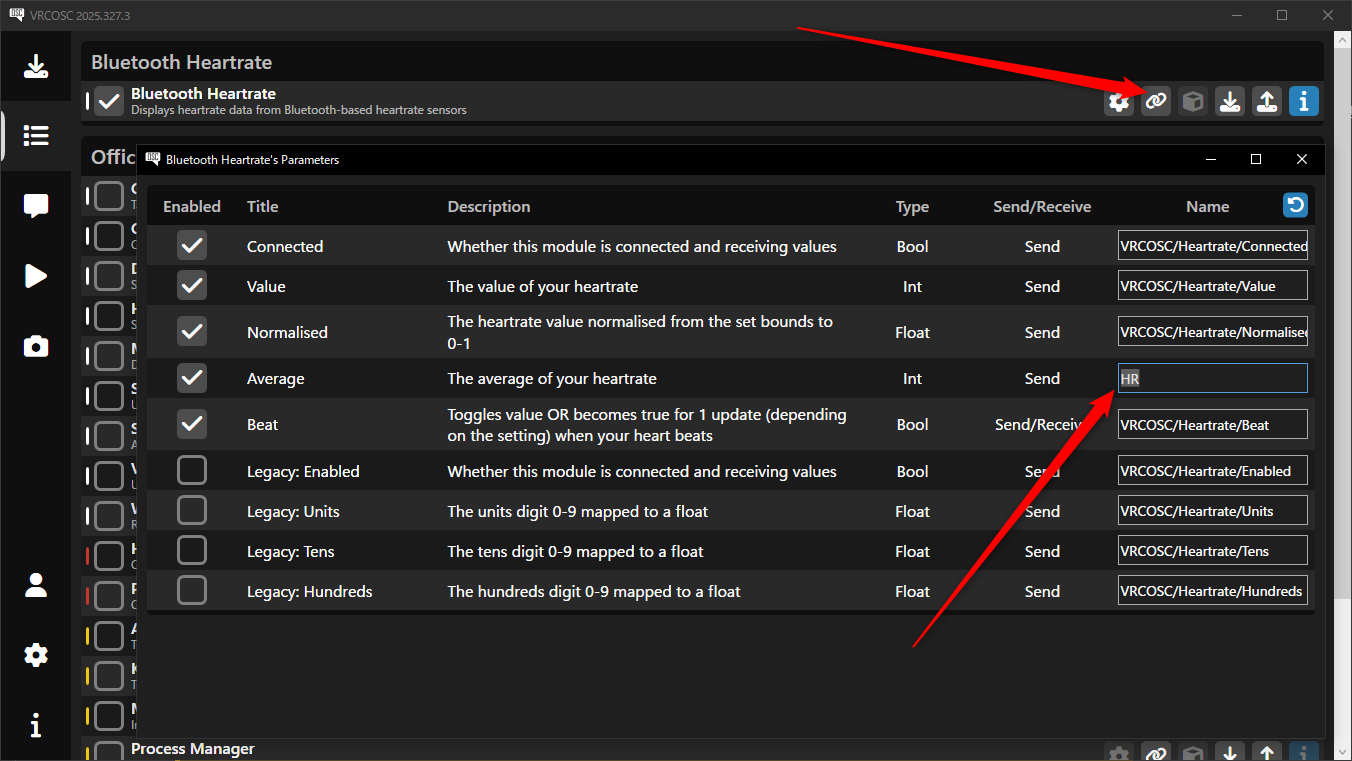Edit the VRCOSC/Heartrate/Units name field
The image size is (1352, 761).
pos(1212,510)
